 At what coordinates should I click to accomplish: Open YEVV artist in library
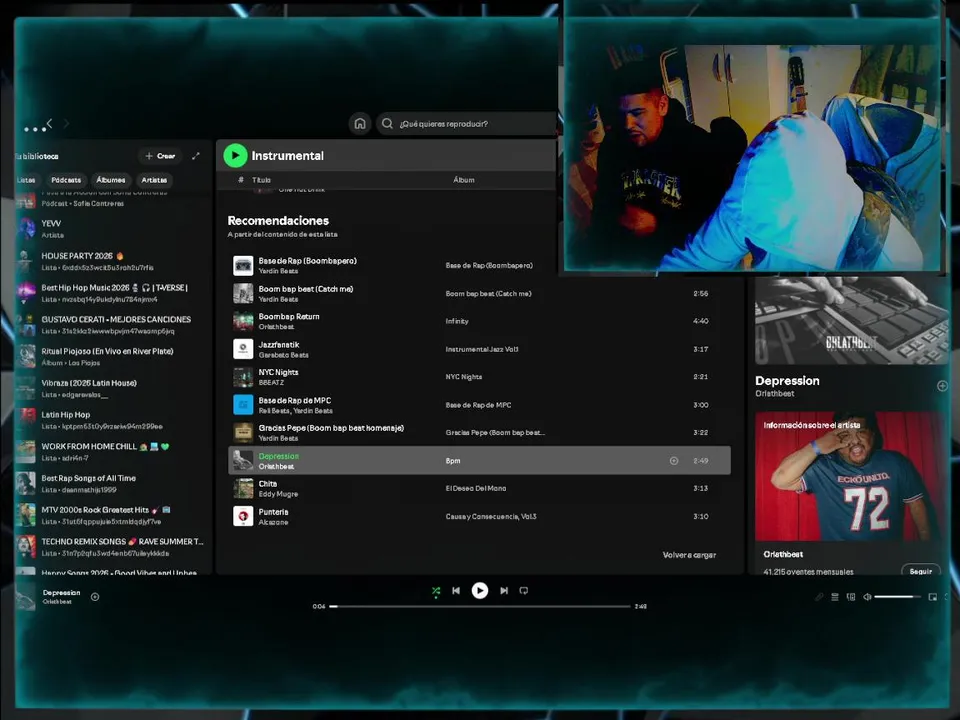point(112,229)
